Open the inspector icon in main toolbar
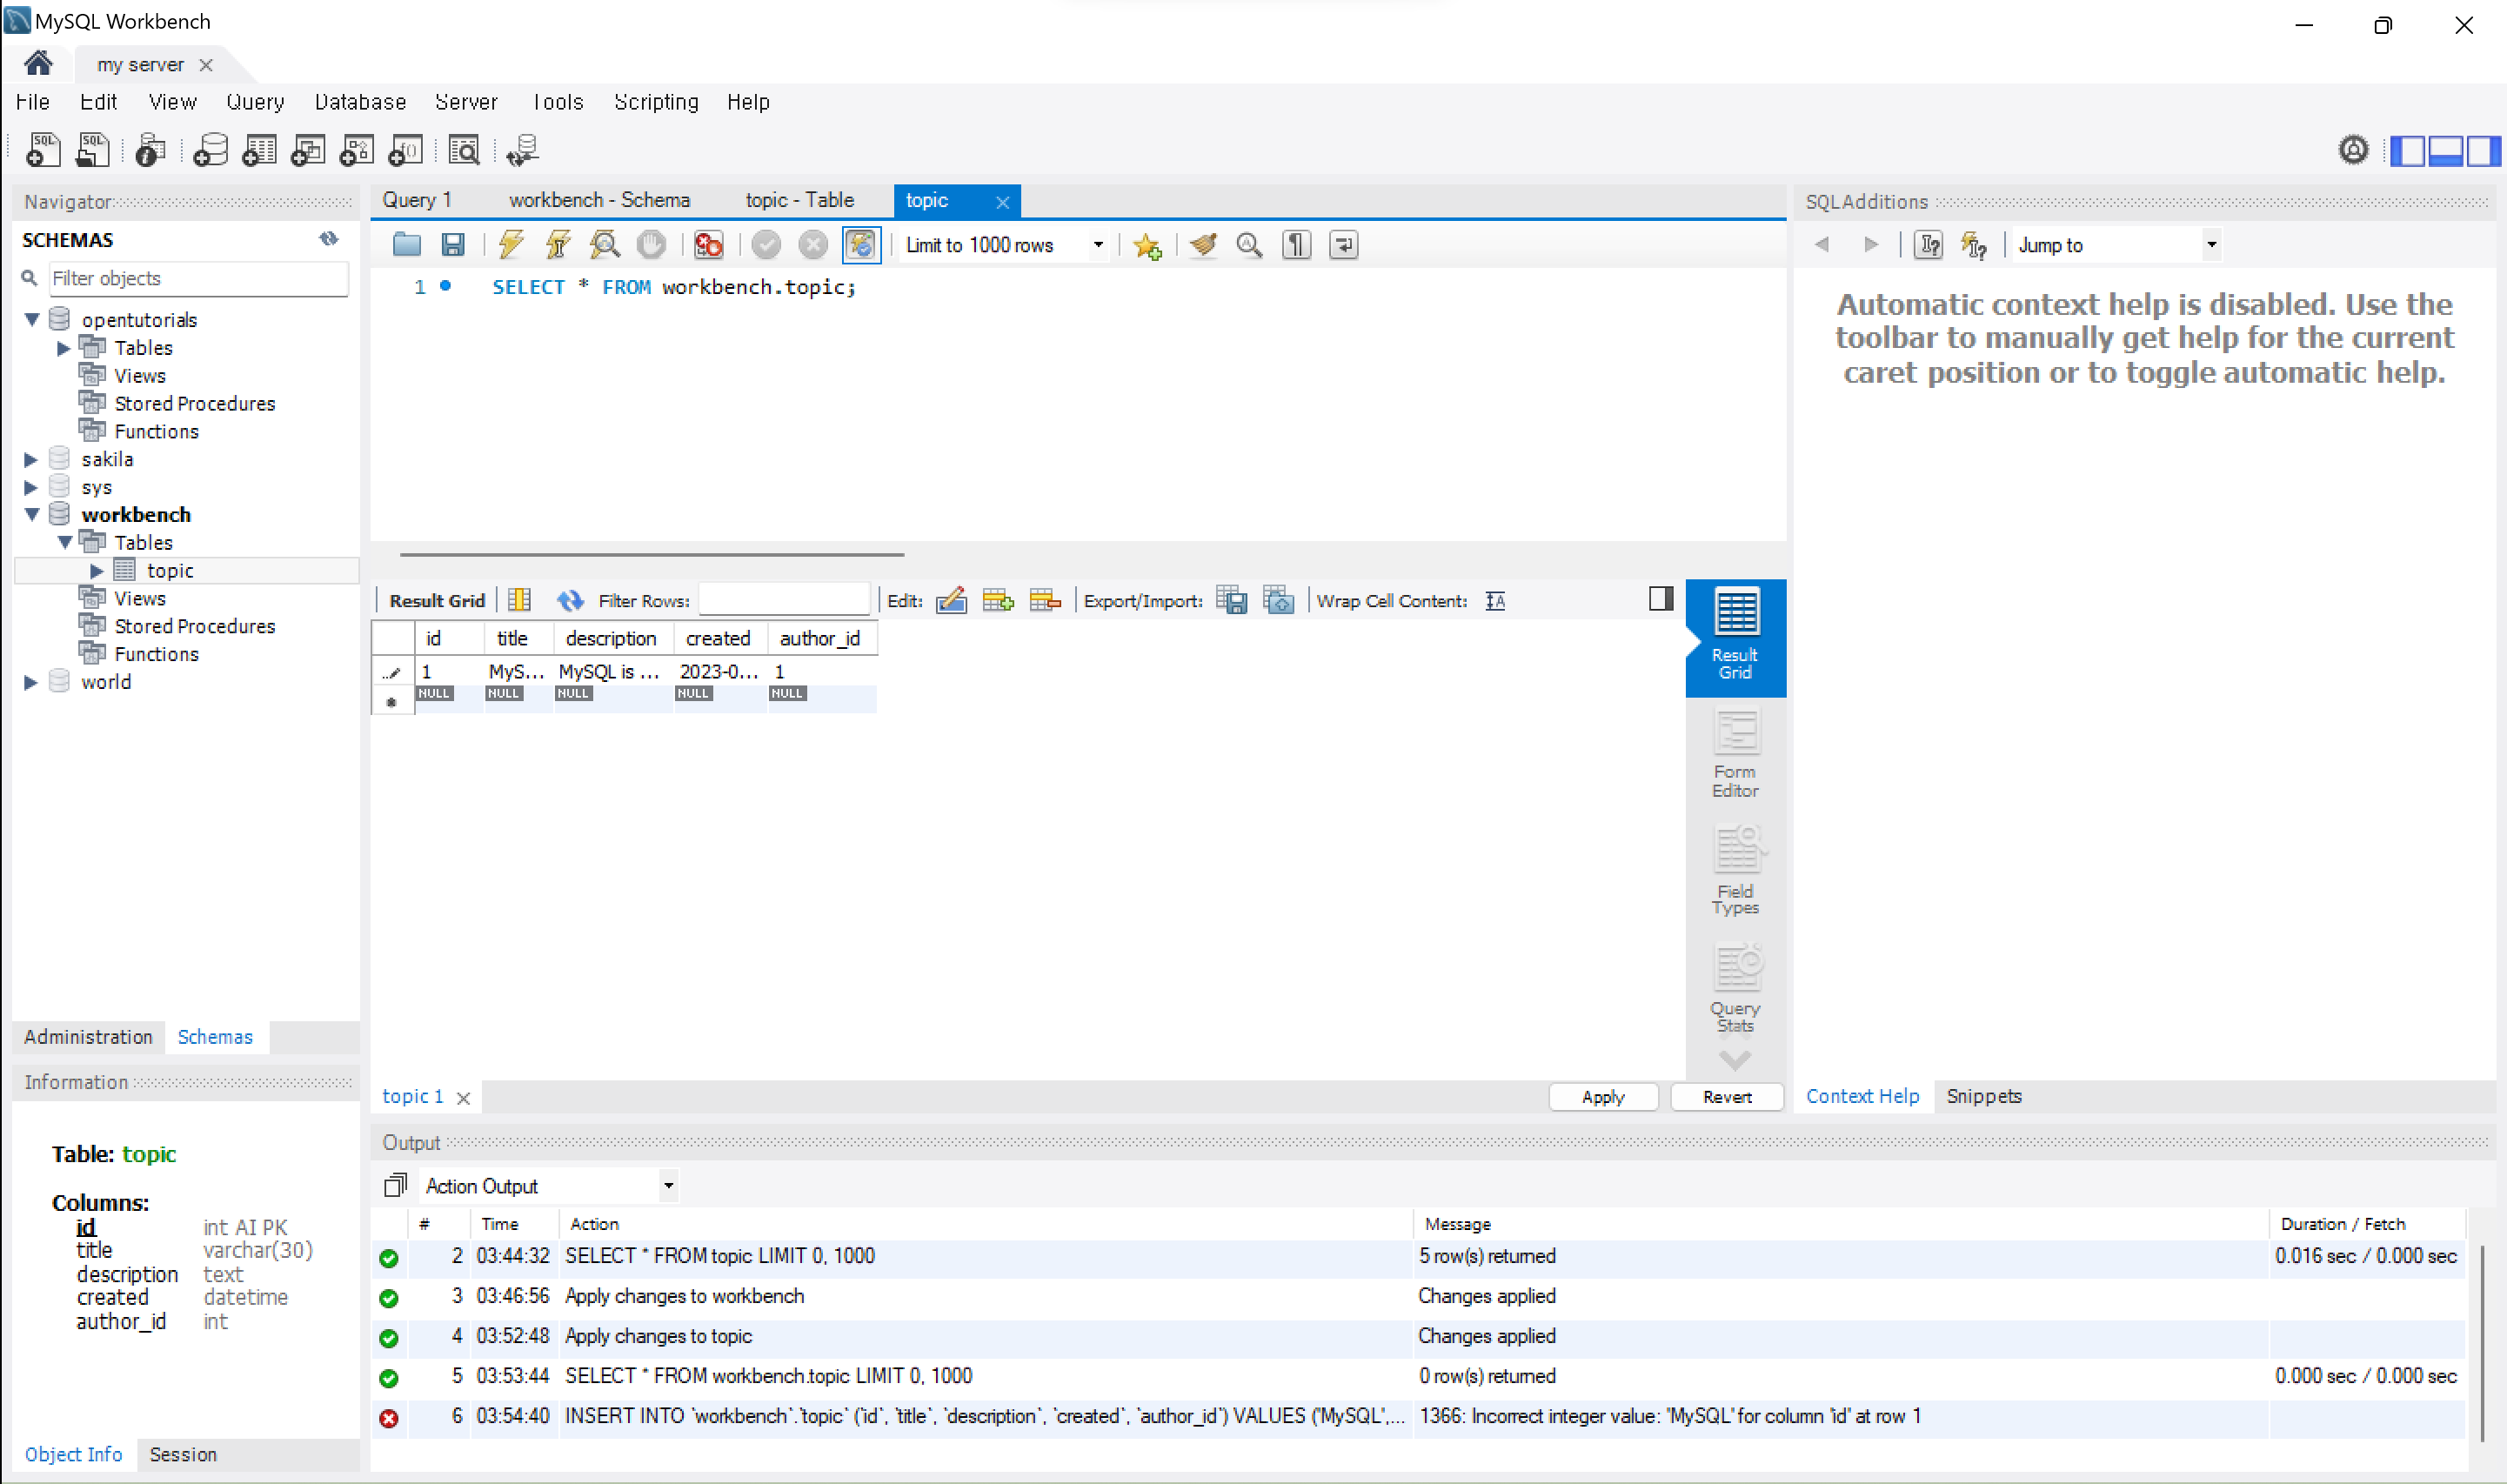Screen dimensions: 2507x1484 (150, 150)
